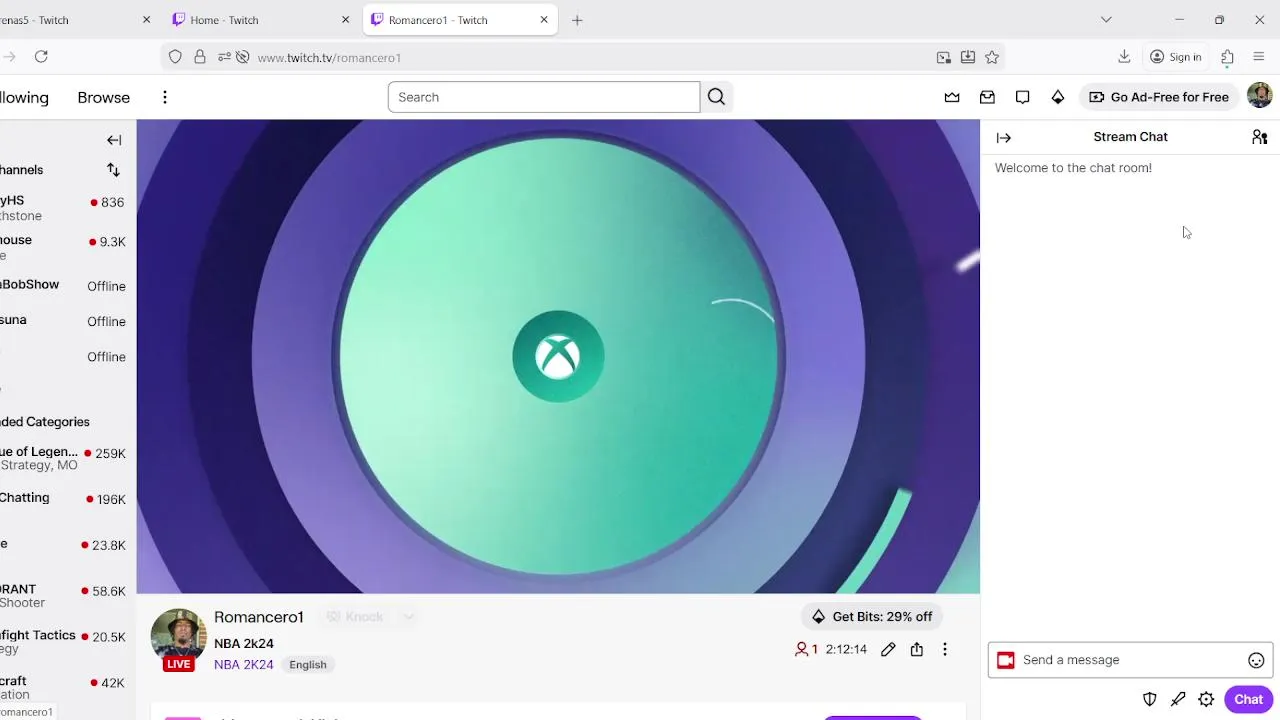
Task: Open the three-dot more menu beside Browse
Action: 165,97
